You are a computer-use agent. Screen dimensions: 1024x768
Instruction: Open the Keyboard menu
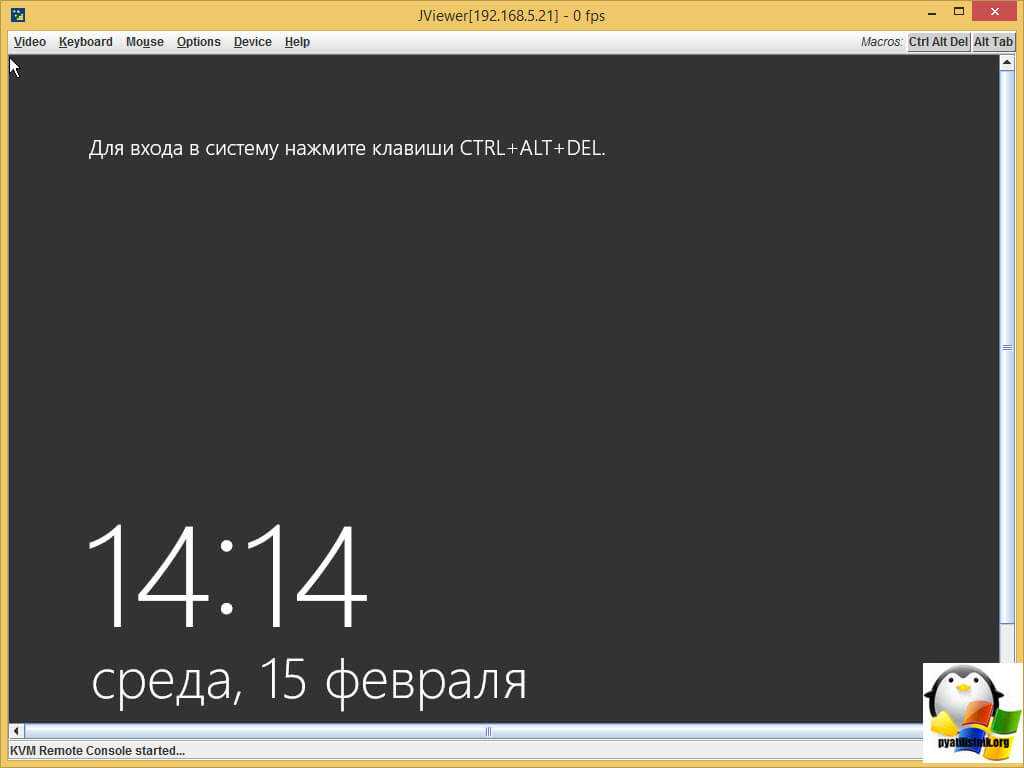[x=85, y=42]
